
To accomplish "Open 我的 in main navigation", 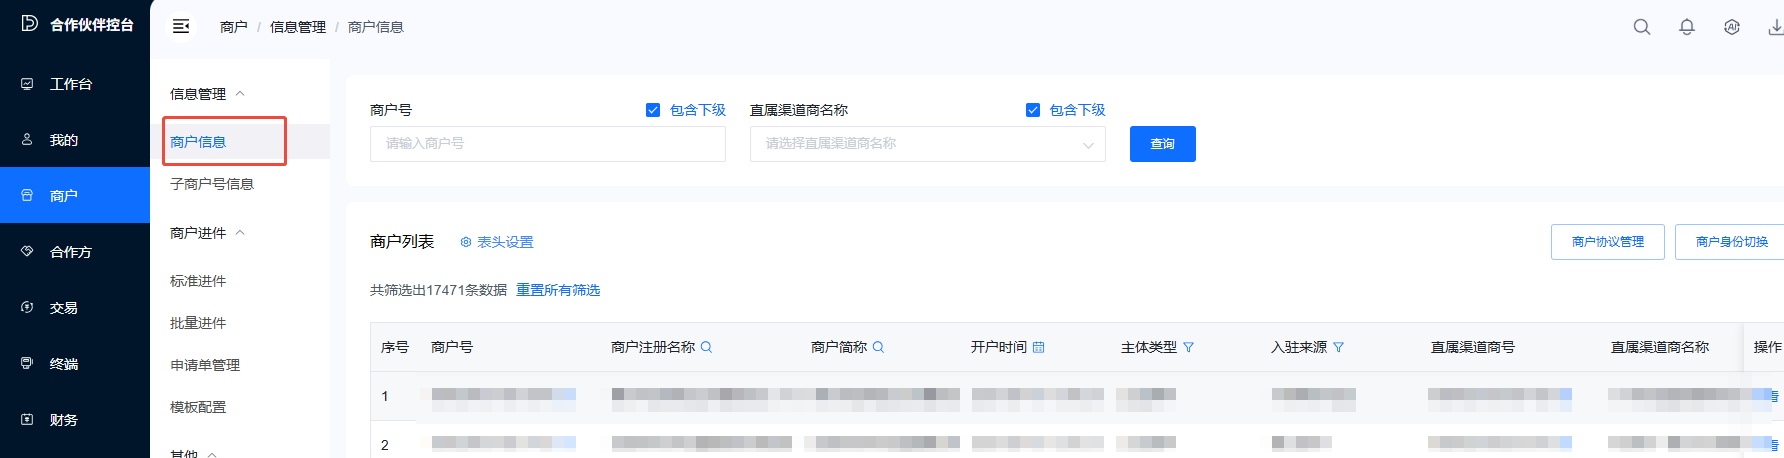I will click(75, 140).
